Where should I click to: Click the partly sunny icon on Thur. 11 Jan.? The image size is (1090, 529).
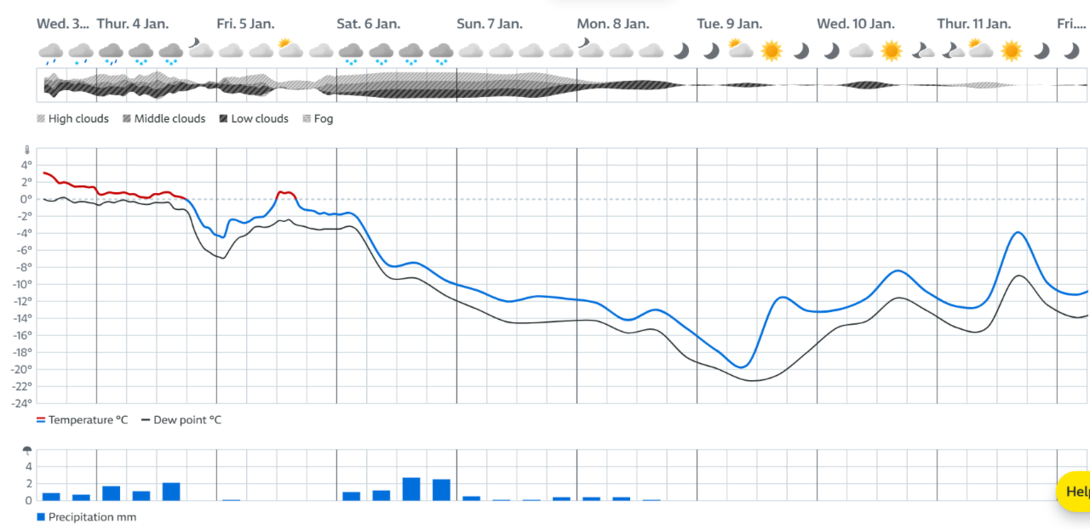coord(981,49)
